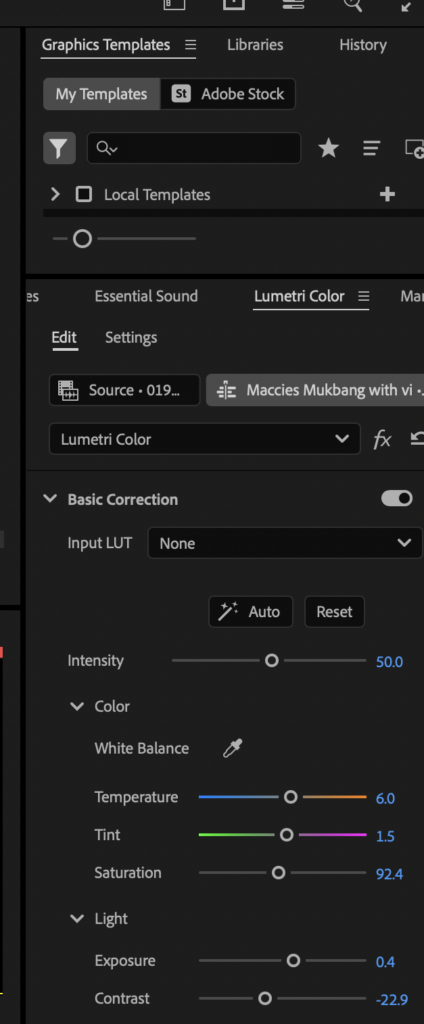424x1024 pixels.
Task: Collapse the Basic Correction section
Action: [50, 499]
